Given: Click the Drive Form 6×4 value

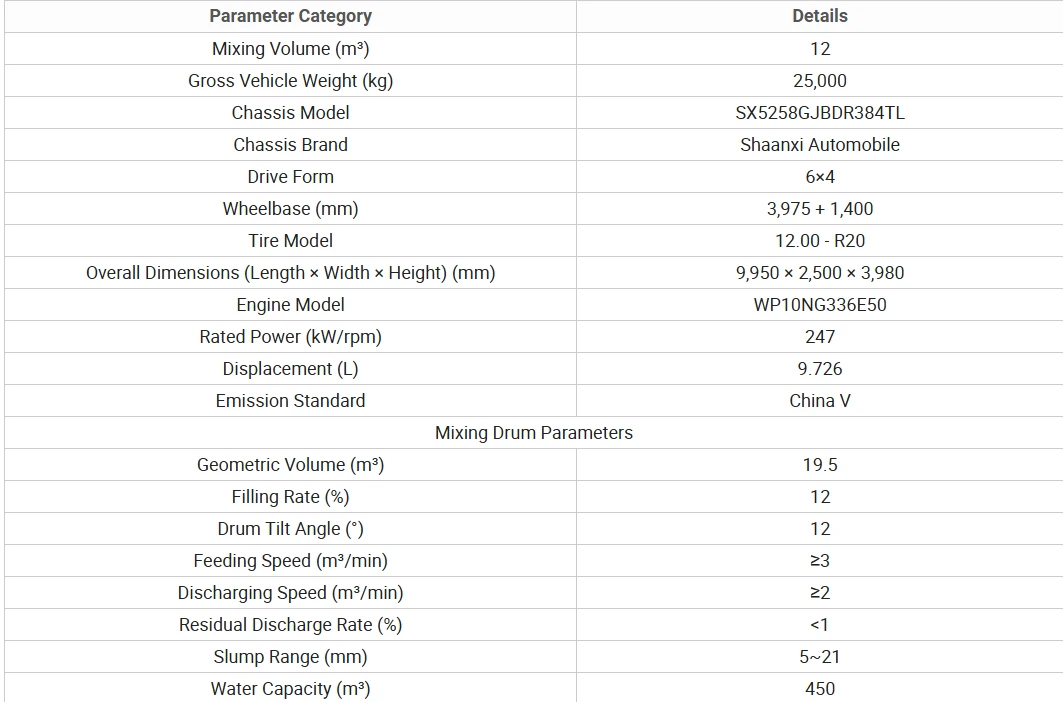Looking at the screenshot, I should coord(820,176).
